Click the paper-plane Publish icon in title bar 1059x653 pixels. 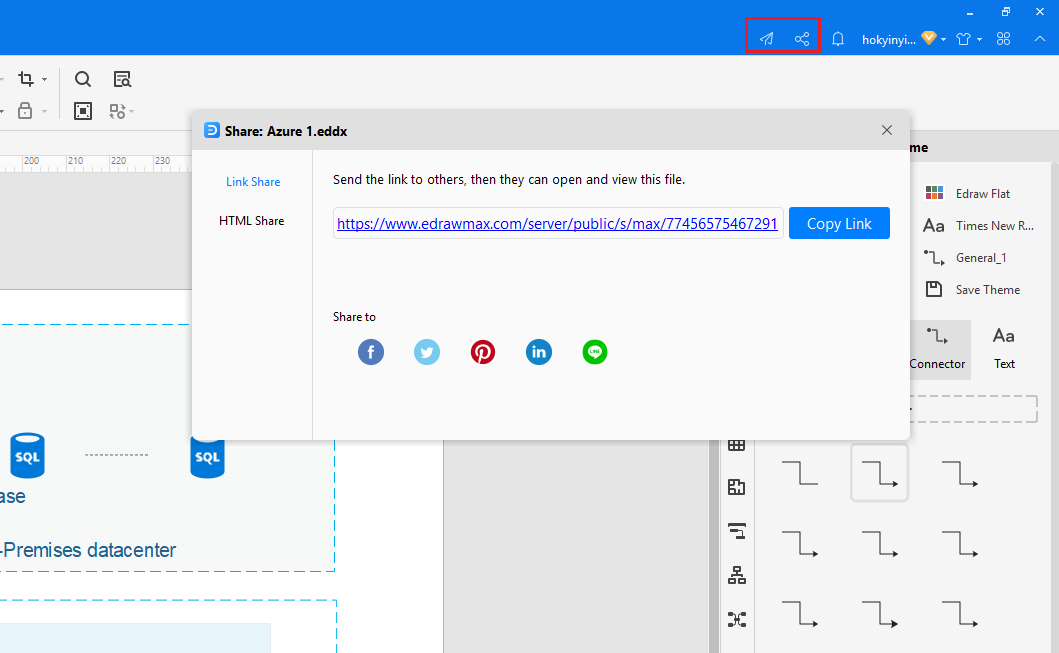(766, 38)
